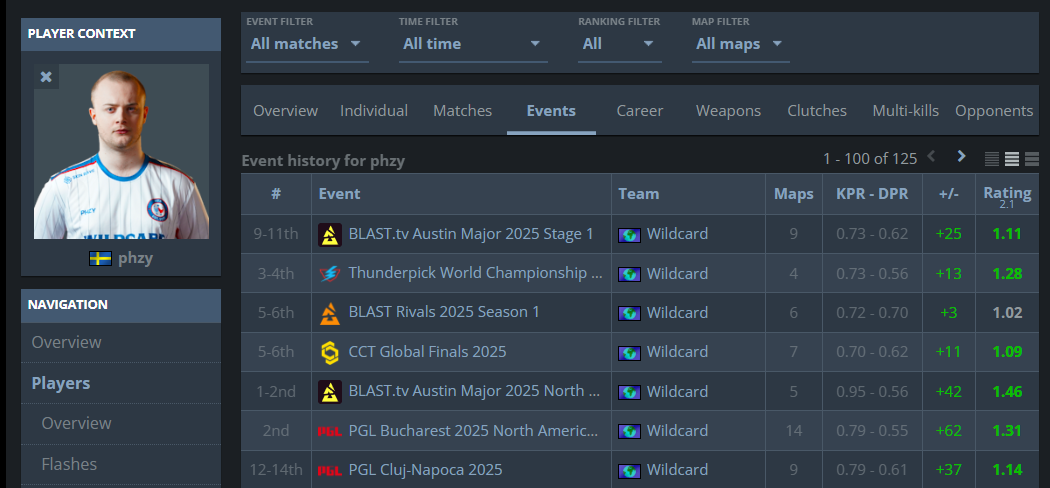
Task: Open the Time filter dropdown
Action: click(473, 44)
